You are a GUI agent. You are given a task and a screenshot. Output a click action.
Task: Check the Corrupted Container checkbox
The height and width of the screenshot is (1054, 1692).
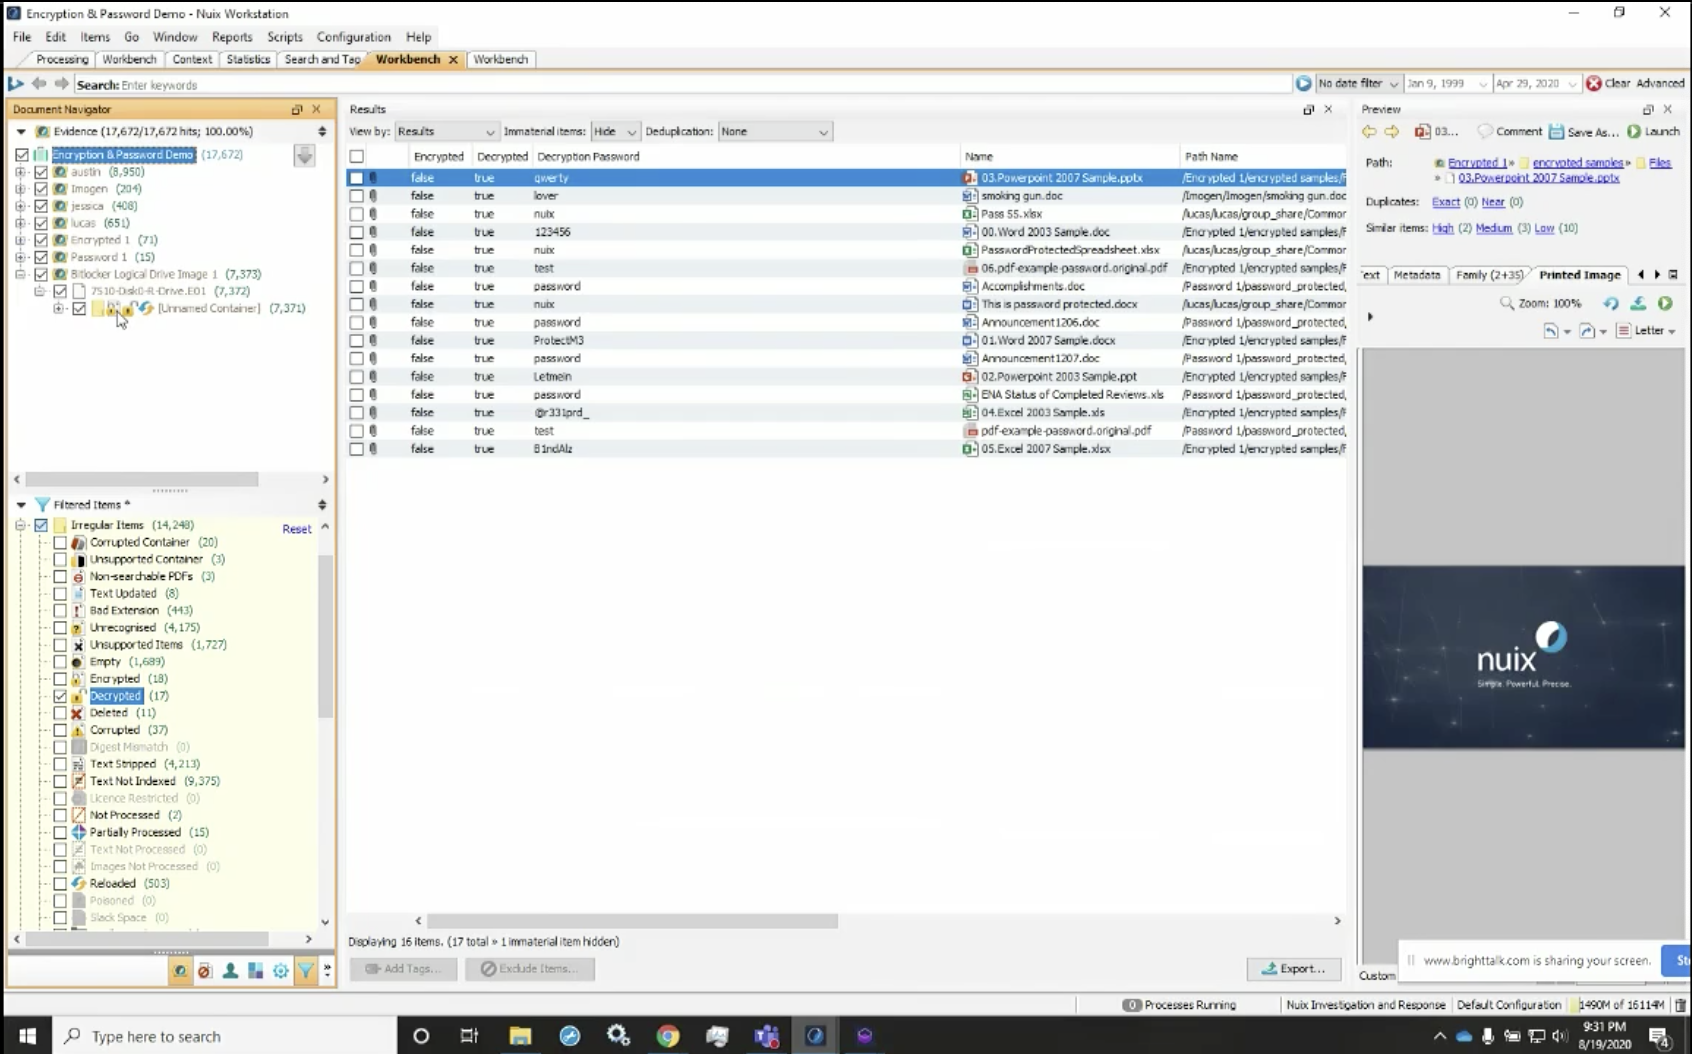[x=61, y=541]
